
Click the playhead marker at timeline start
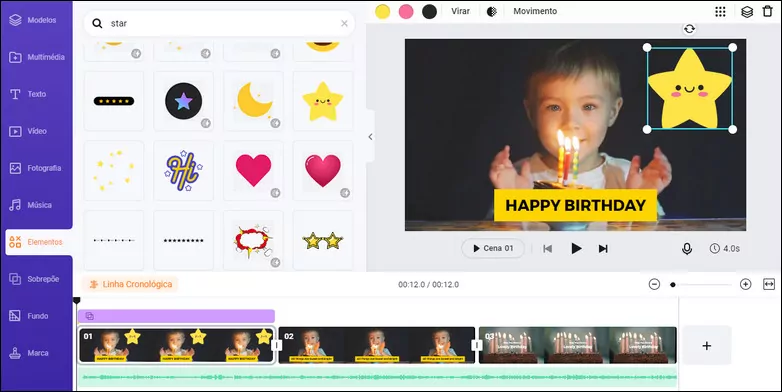pyautogui.click(x=76, y=301)
